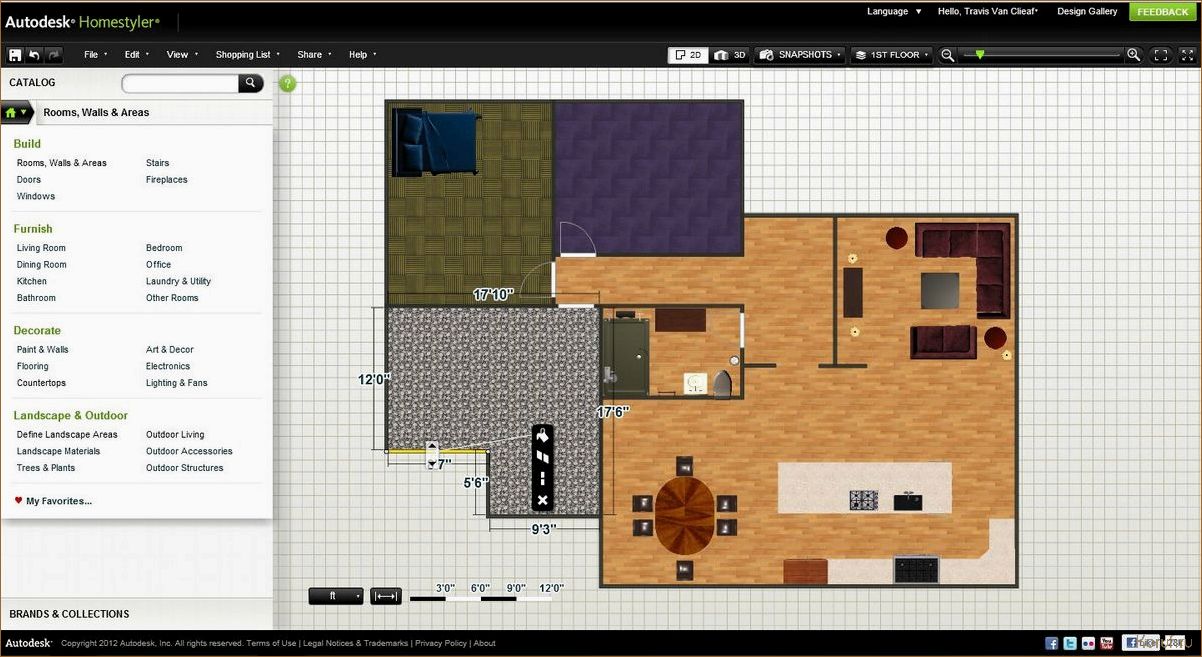This screenshot has width=1202, height=657.
Task: Open the Shopping List menu
Action: [x=248, y=55]
